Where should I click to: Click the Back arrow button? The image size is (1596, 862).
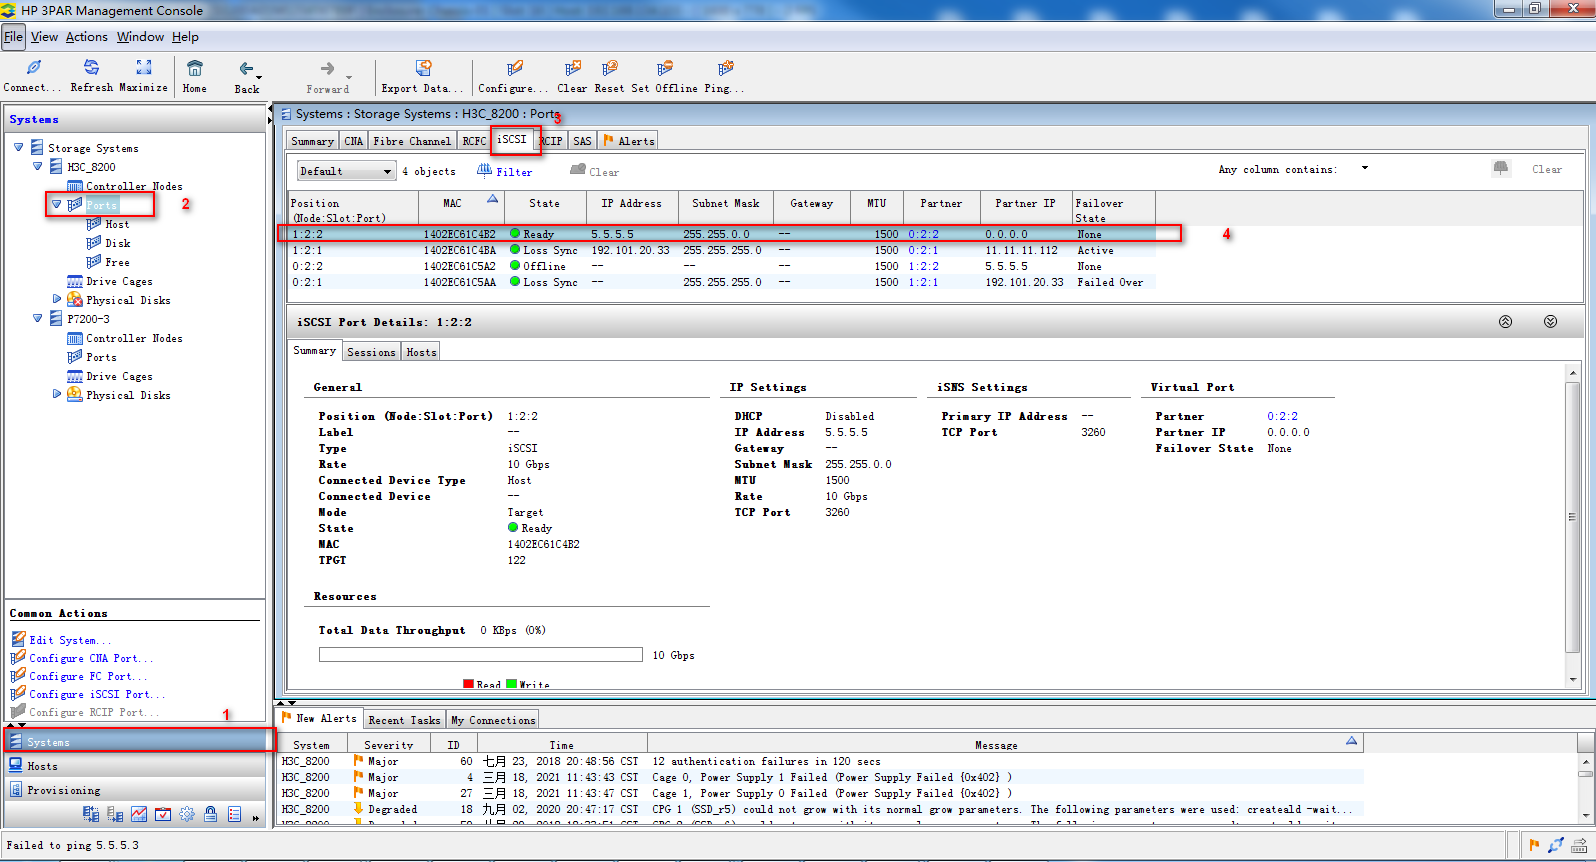coord(246,68)
